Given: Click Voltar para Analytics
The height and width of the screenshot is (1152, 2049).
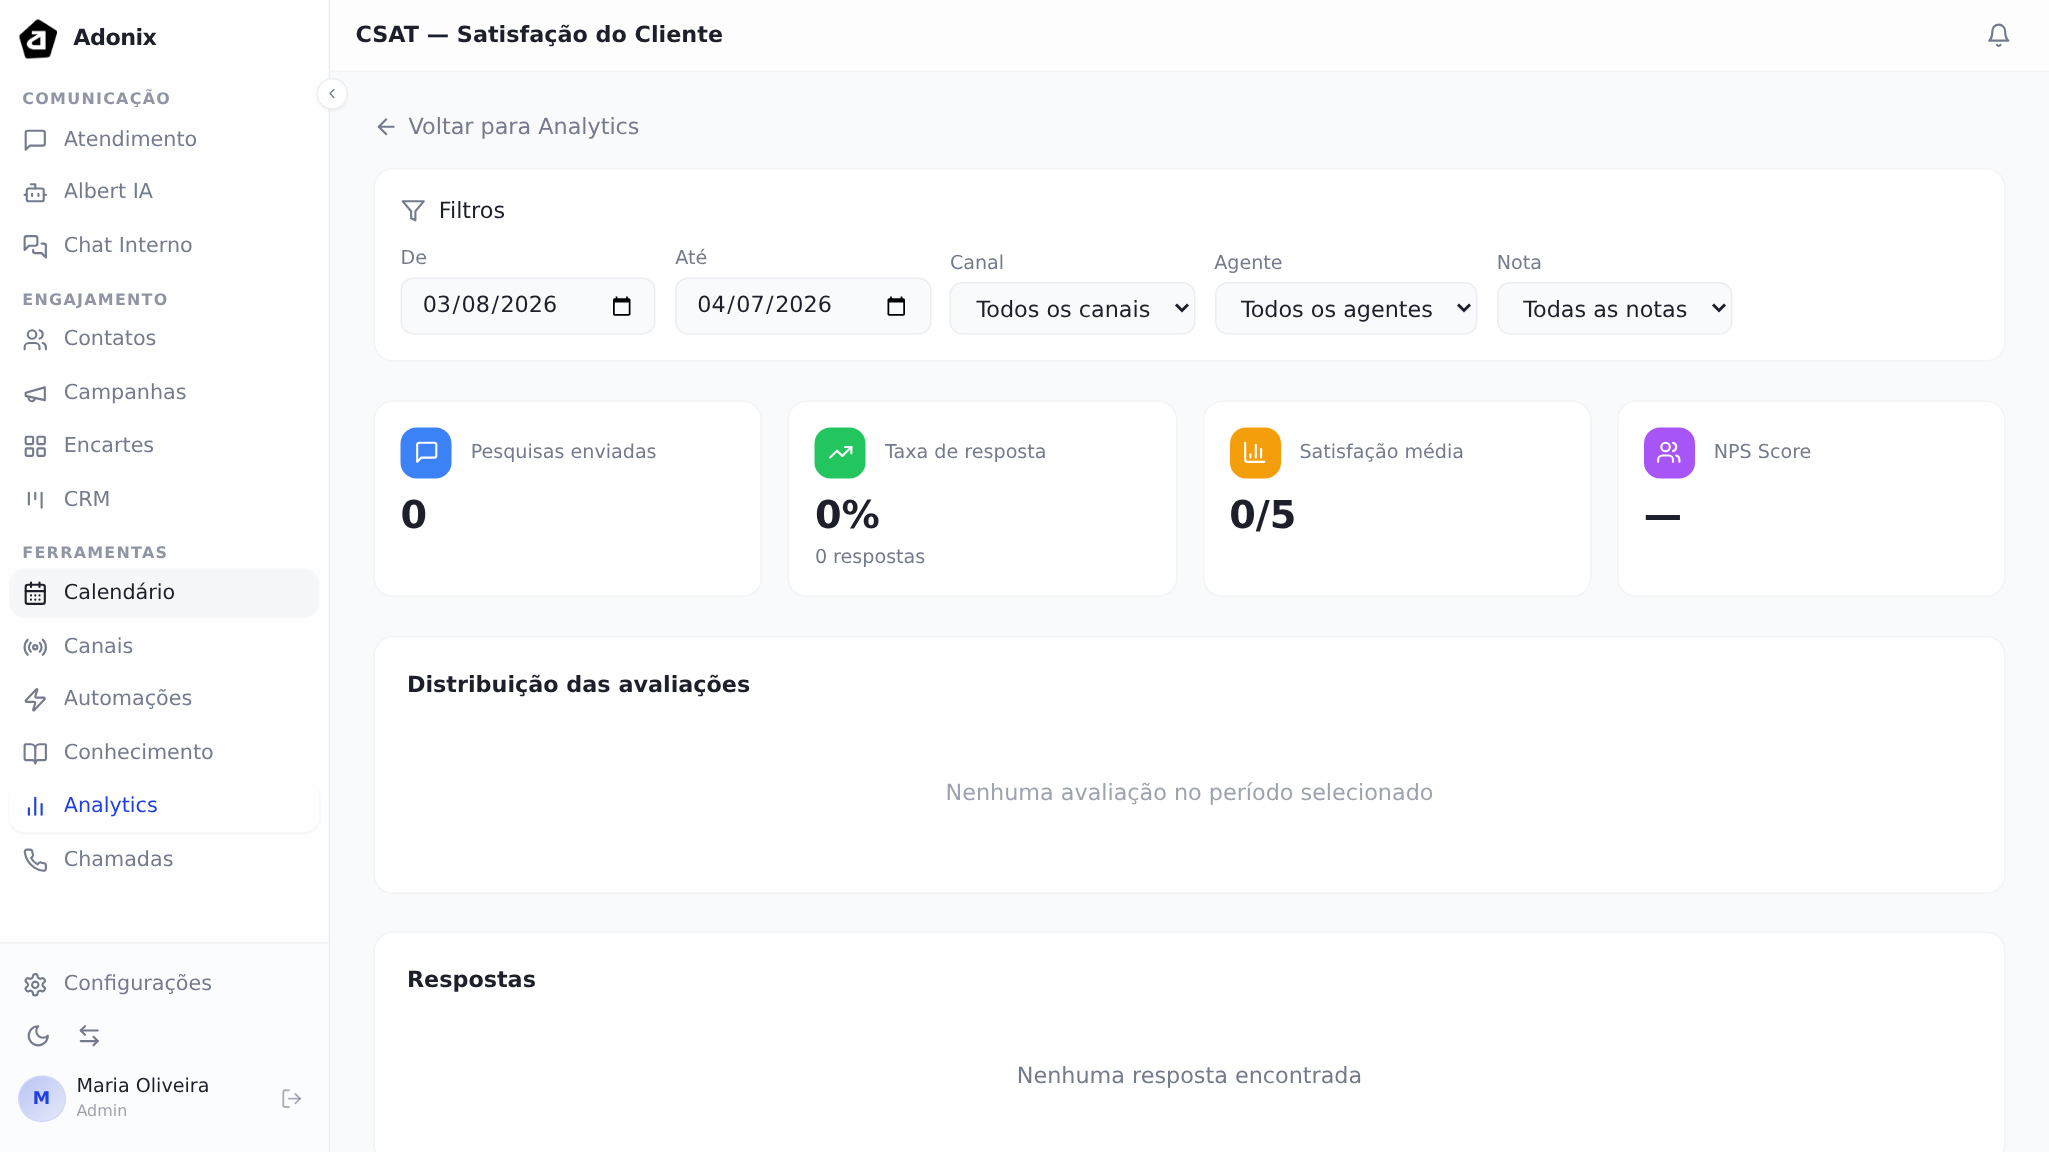Looking at the screenshot, I should [507, 126].
